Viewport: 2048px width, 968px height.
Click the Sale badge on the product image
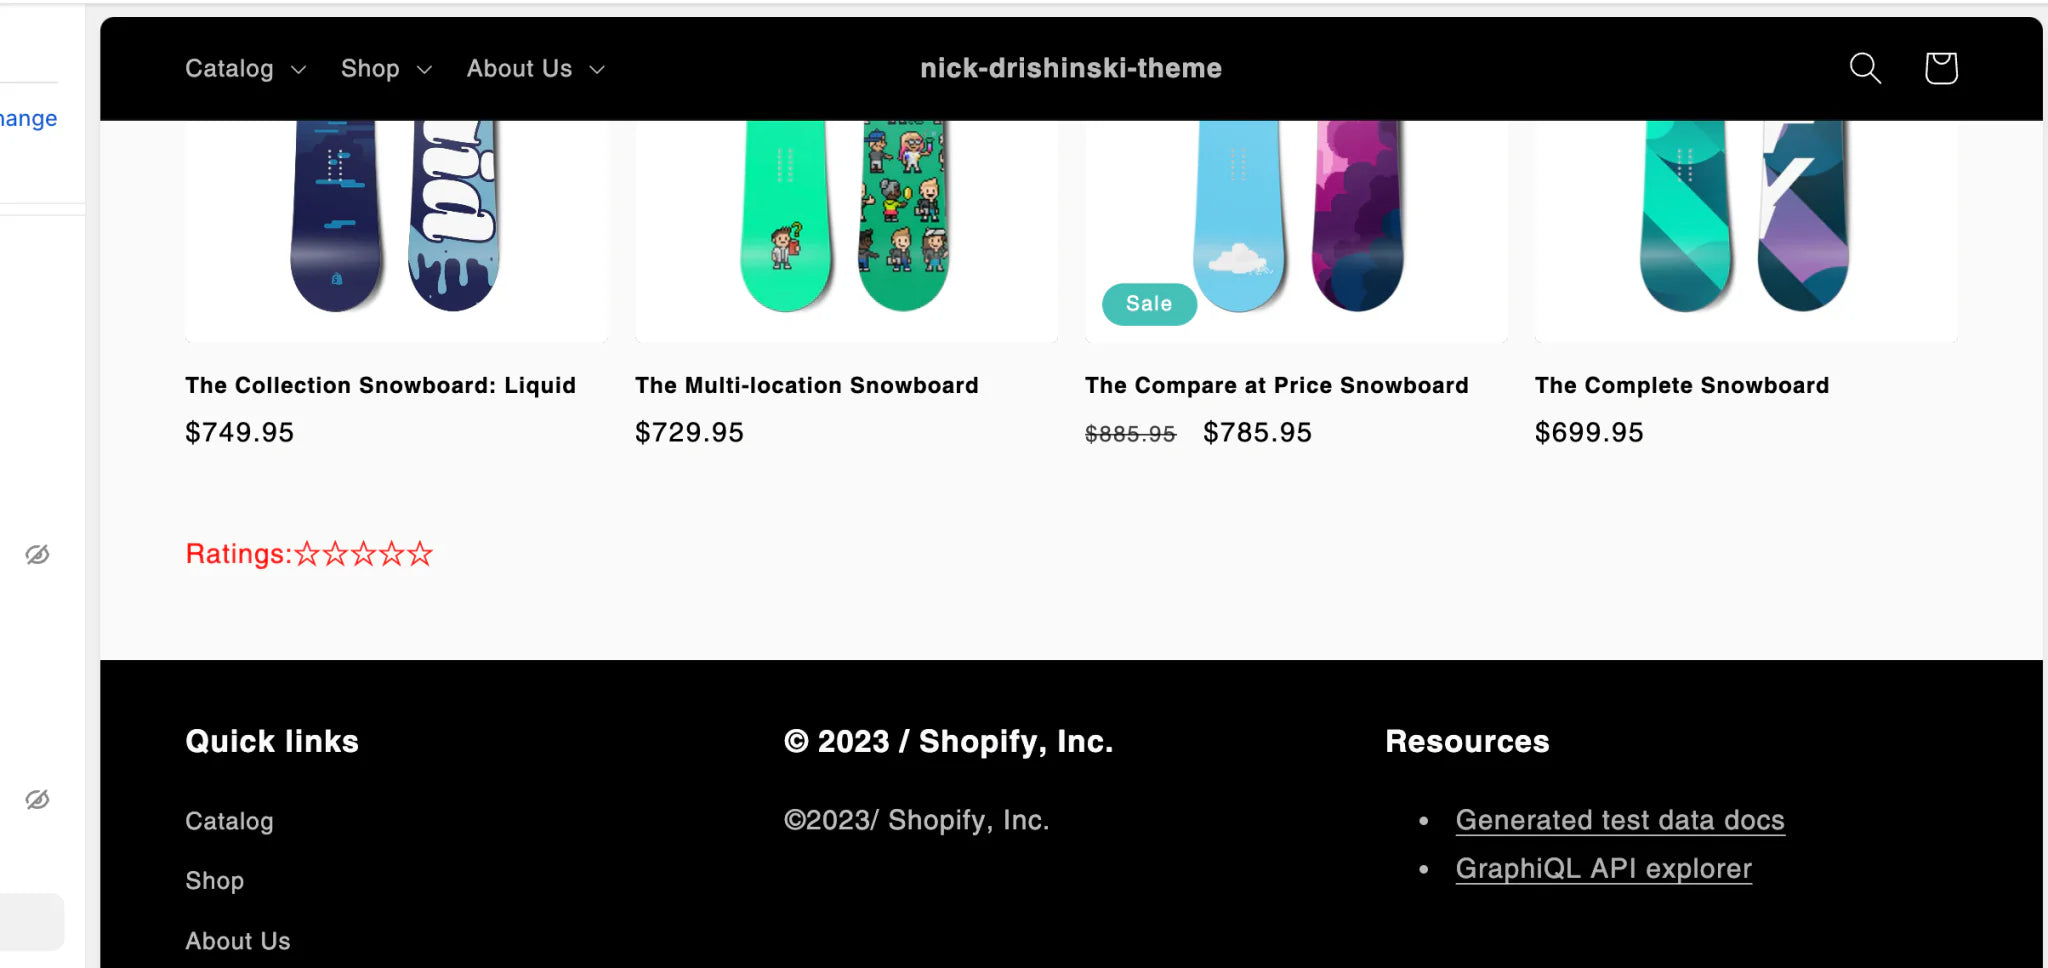pos(1149,304)
